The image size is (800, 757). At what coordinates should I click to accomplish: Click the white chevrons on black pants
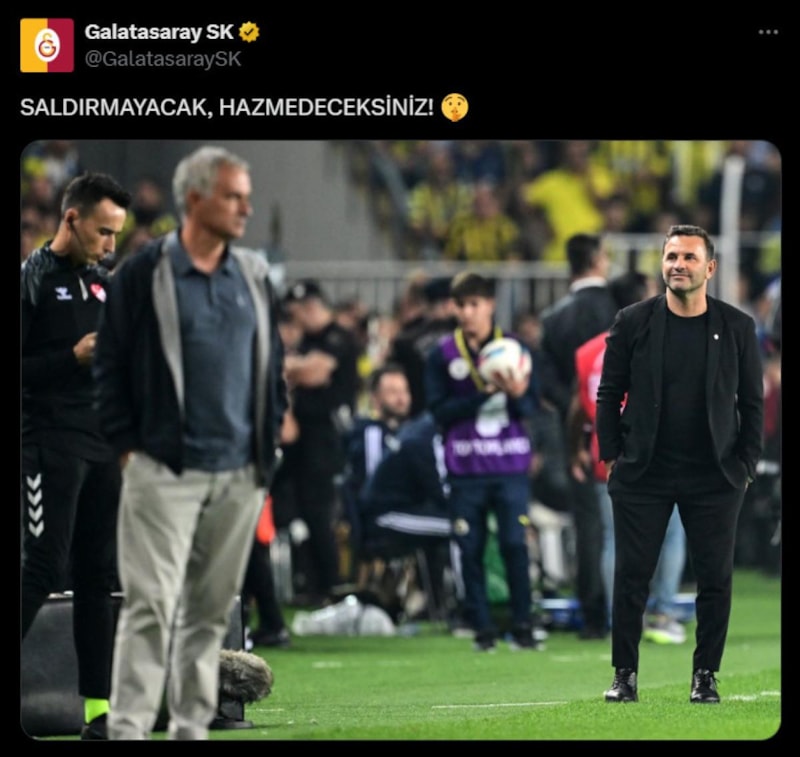pos(34,505)
